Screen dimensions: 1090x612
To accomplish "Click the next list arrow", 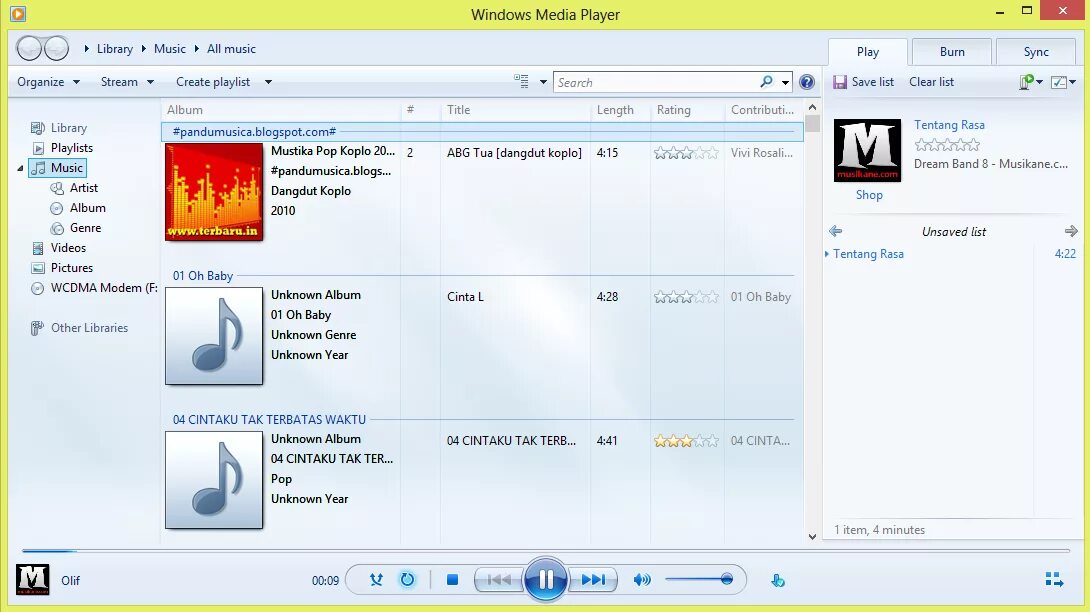I will (x=1071, y=231).
